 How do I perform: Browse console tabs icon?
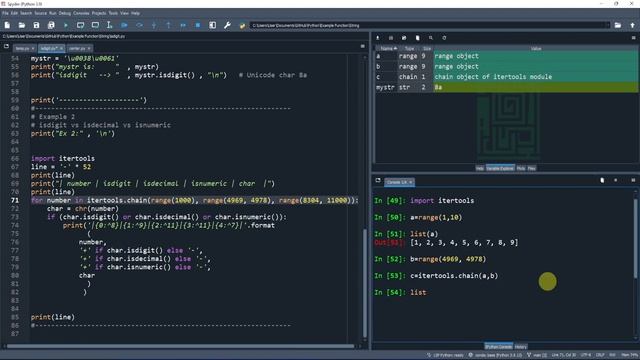[x=378, y=180]
